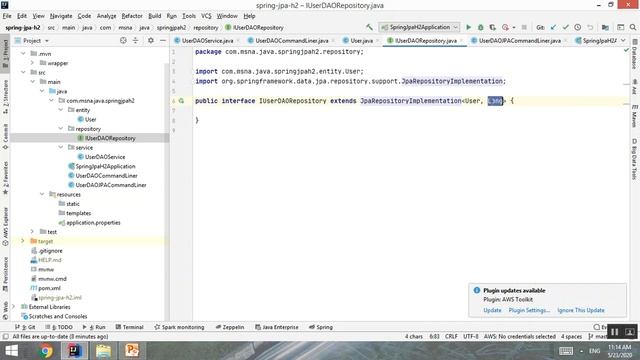Toggle the Persistence tool window
Image resolution: width=640 pixels, height=360 pixels.
point(5,274)
